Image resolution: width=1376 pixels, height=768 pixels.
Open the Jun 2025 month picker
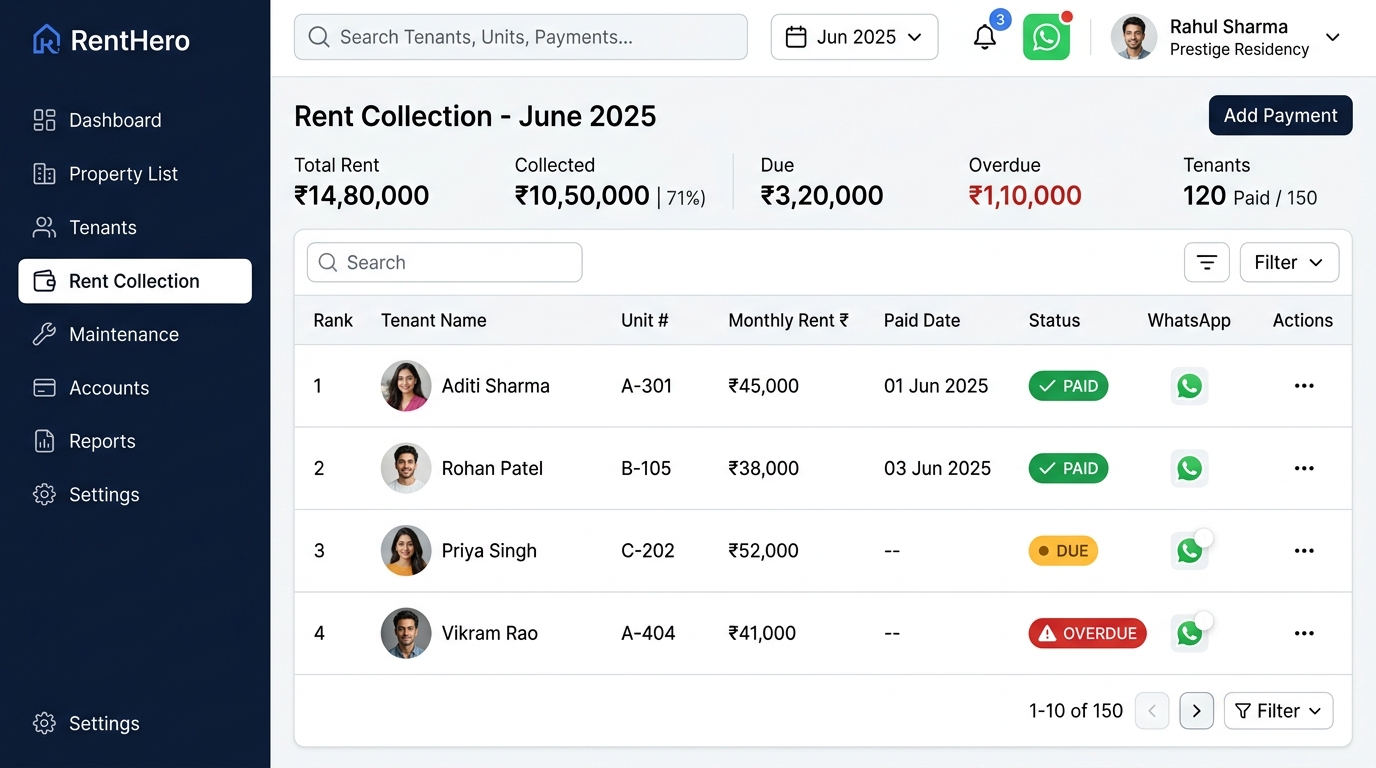[x=854, y=37]
